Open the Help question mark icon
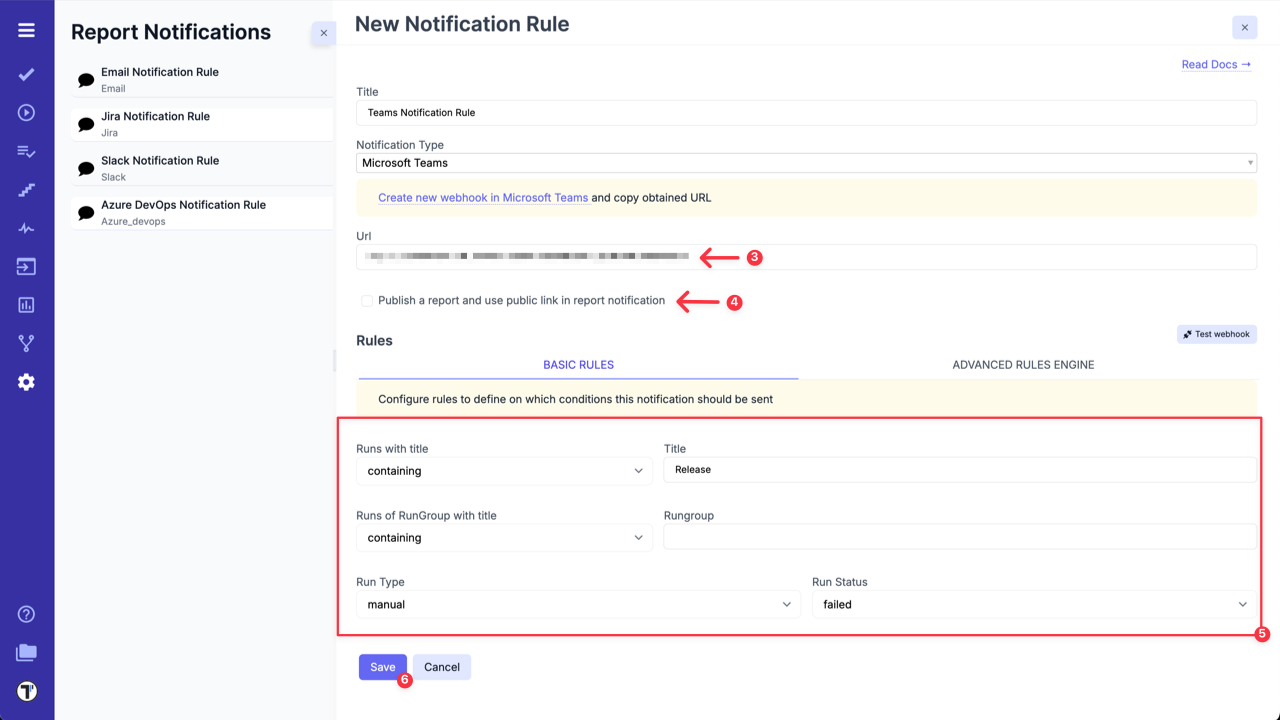This screenshot has width=1280, height=720. click(x=26, y=613)
